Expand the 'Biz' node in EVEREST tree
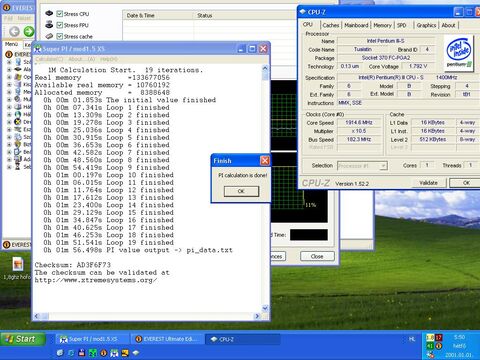The image size is (480, 360). [9, 144]
